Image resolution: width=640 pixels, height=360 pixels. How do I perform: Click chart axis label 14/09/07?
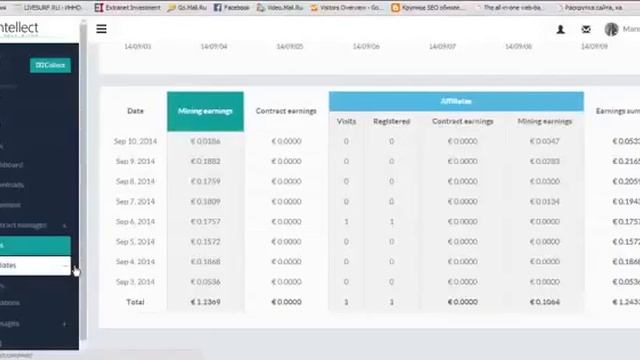pyautogui.click(x=442, y=47)
